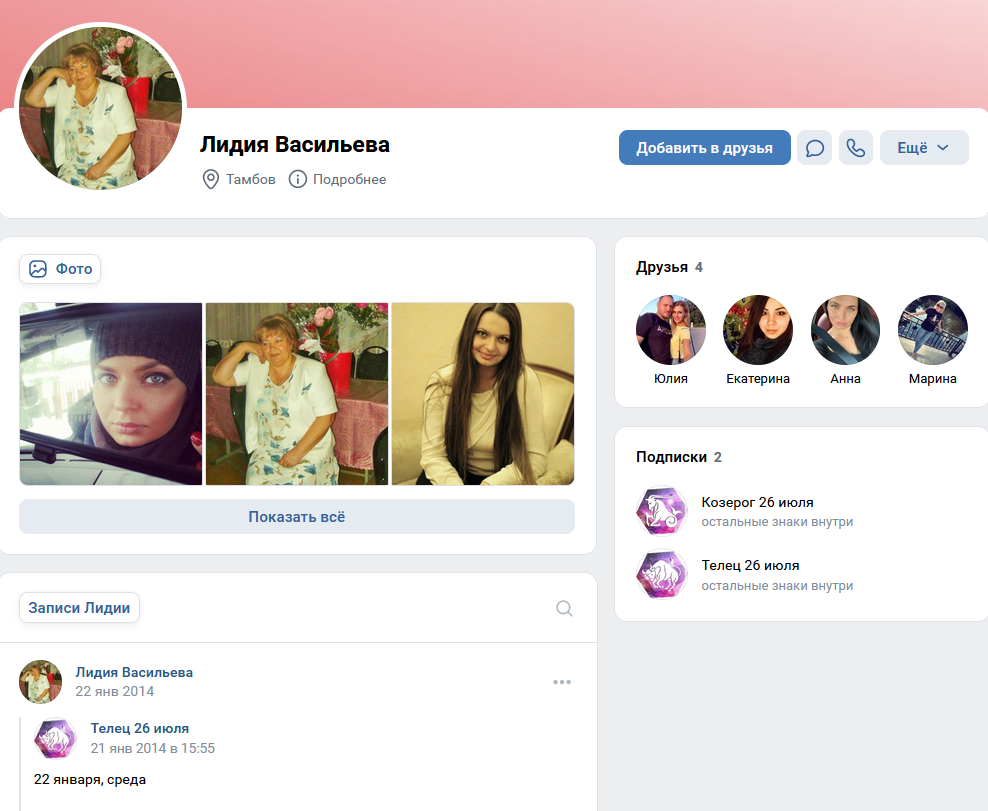Click the Тамбов location pin icon

(210, 179)
